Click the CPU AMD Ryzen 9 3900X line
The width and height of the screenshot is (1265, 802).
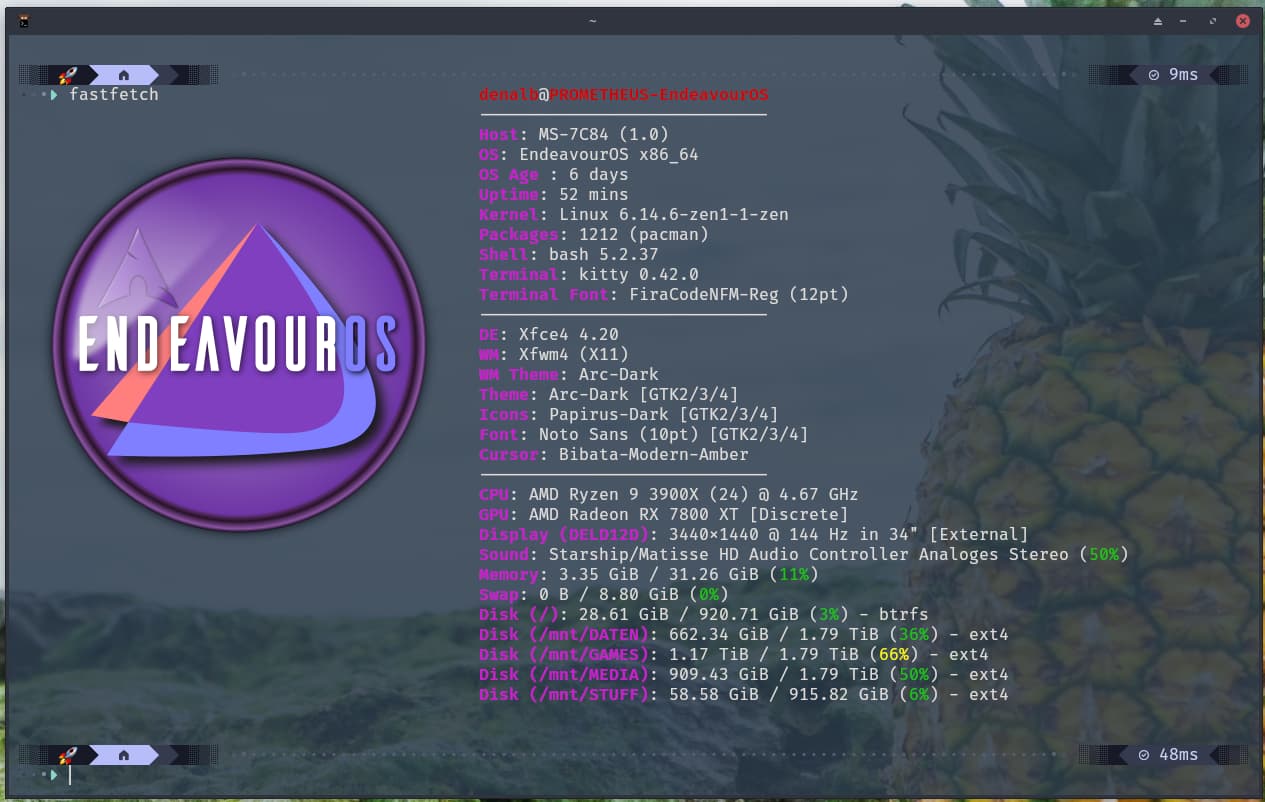pyautogui.click(x=668, y=495)
